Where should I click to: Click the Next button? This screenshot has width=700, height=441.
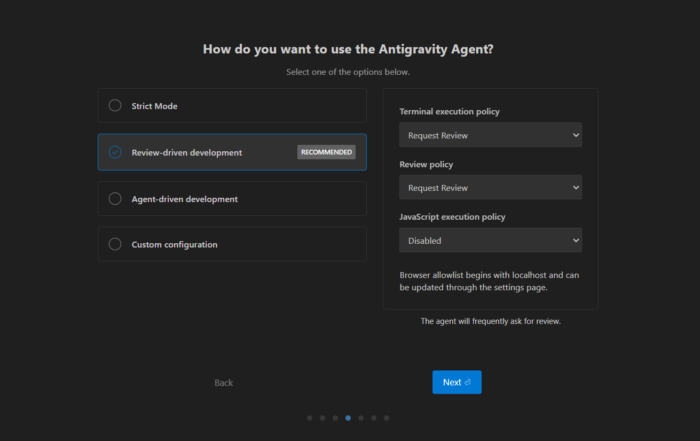(x=456, y=382)
